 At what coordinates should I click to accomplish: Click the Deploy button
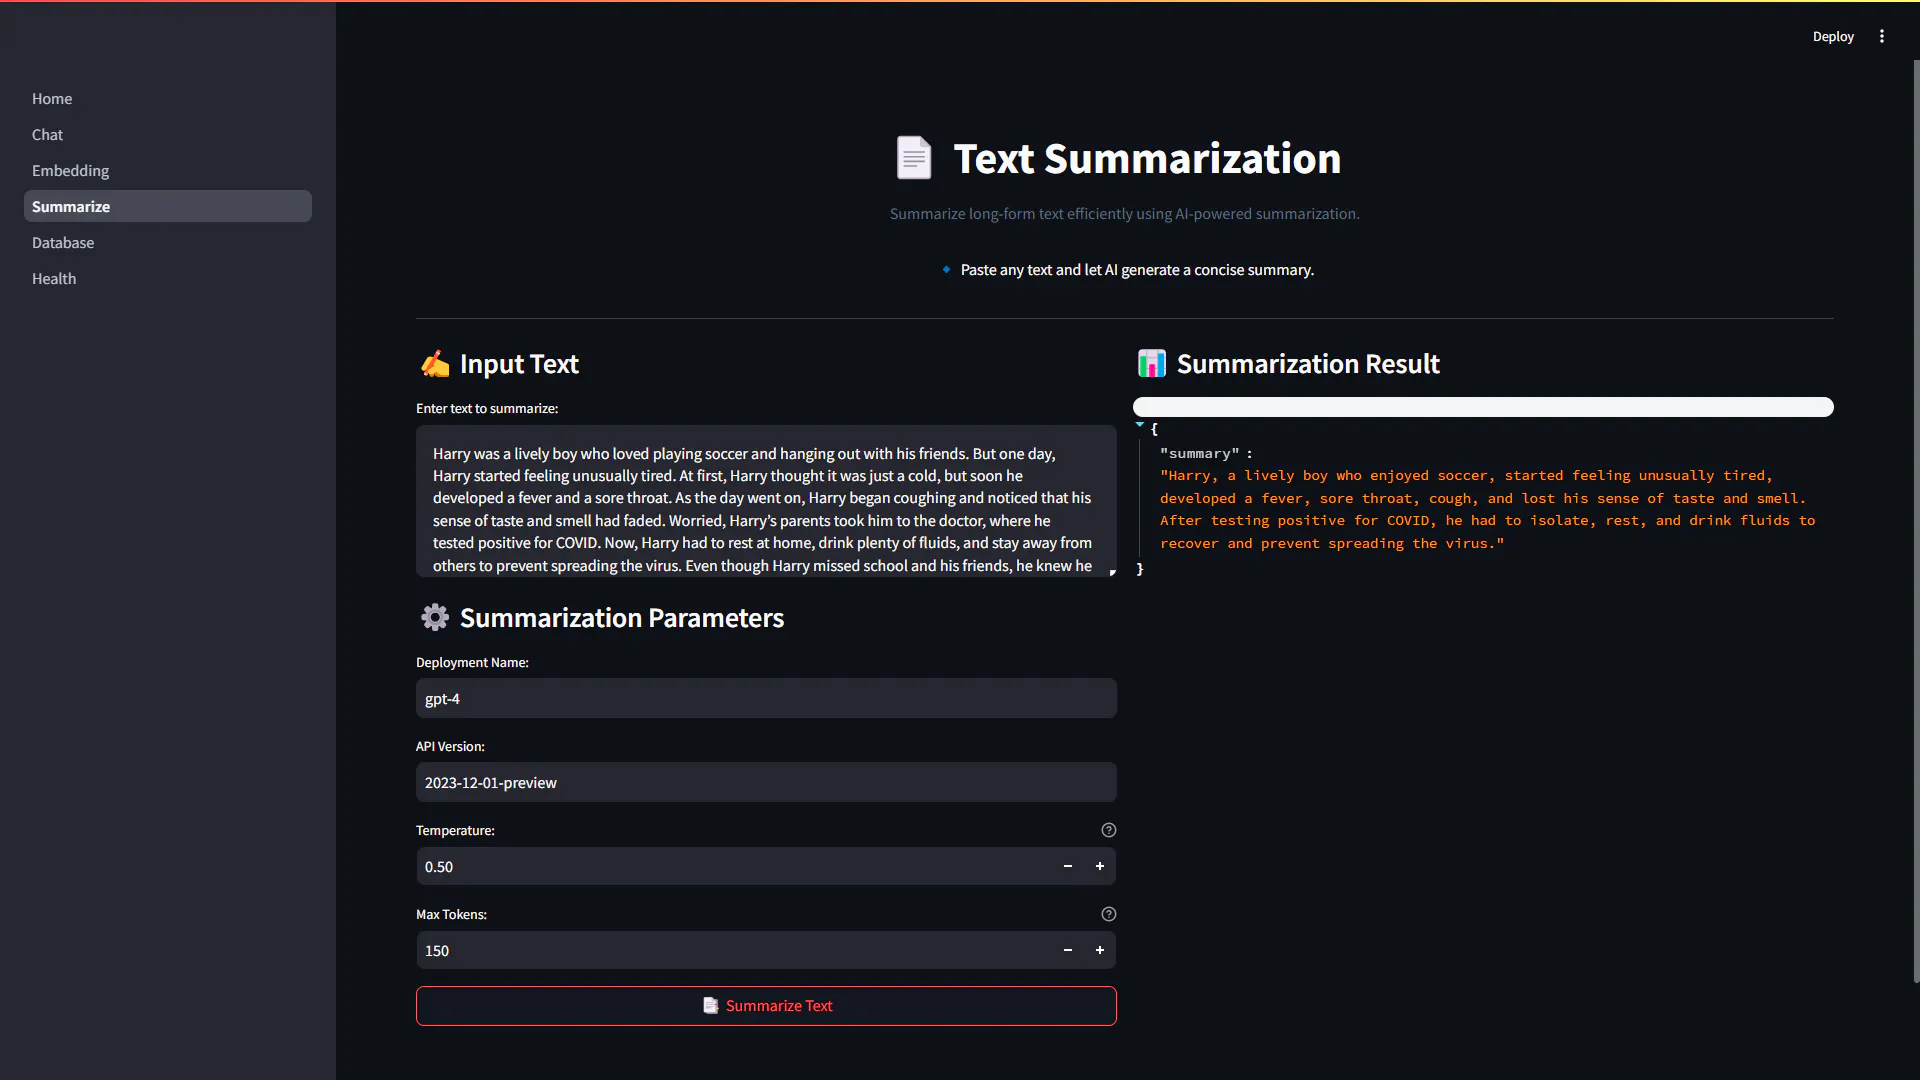[x=1833, y=36]
